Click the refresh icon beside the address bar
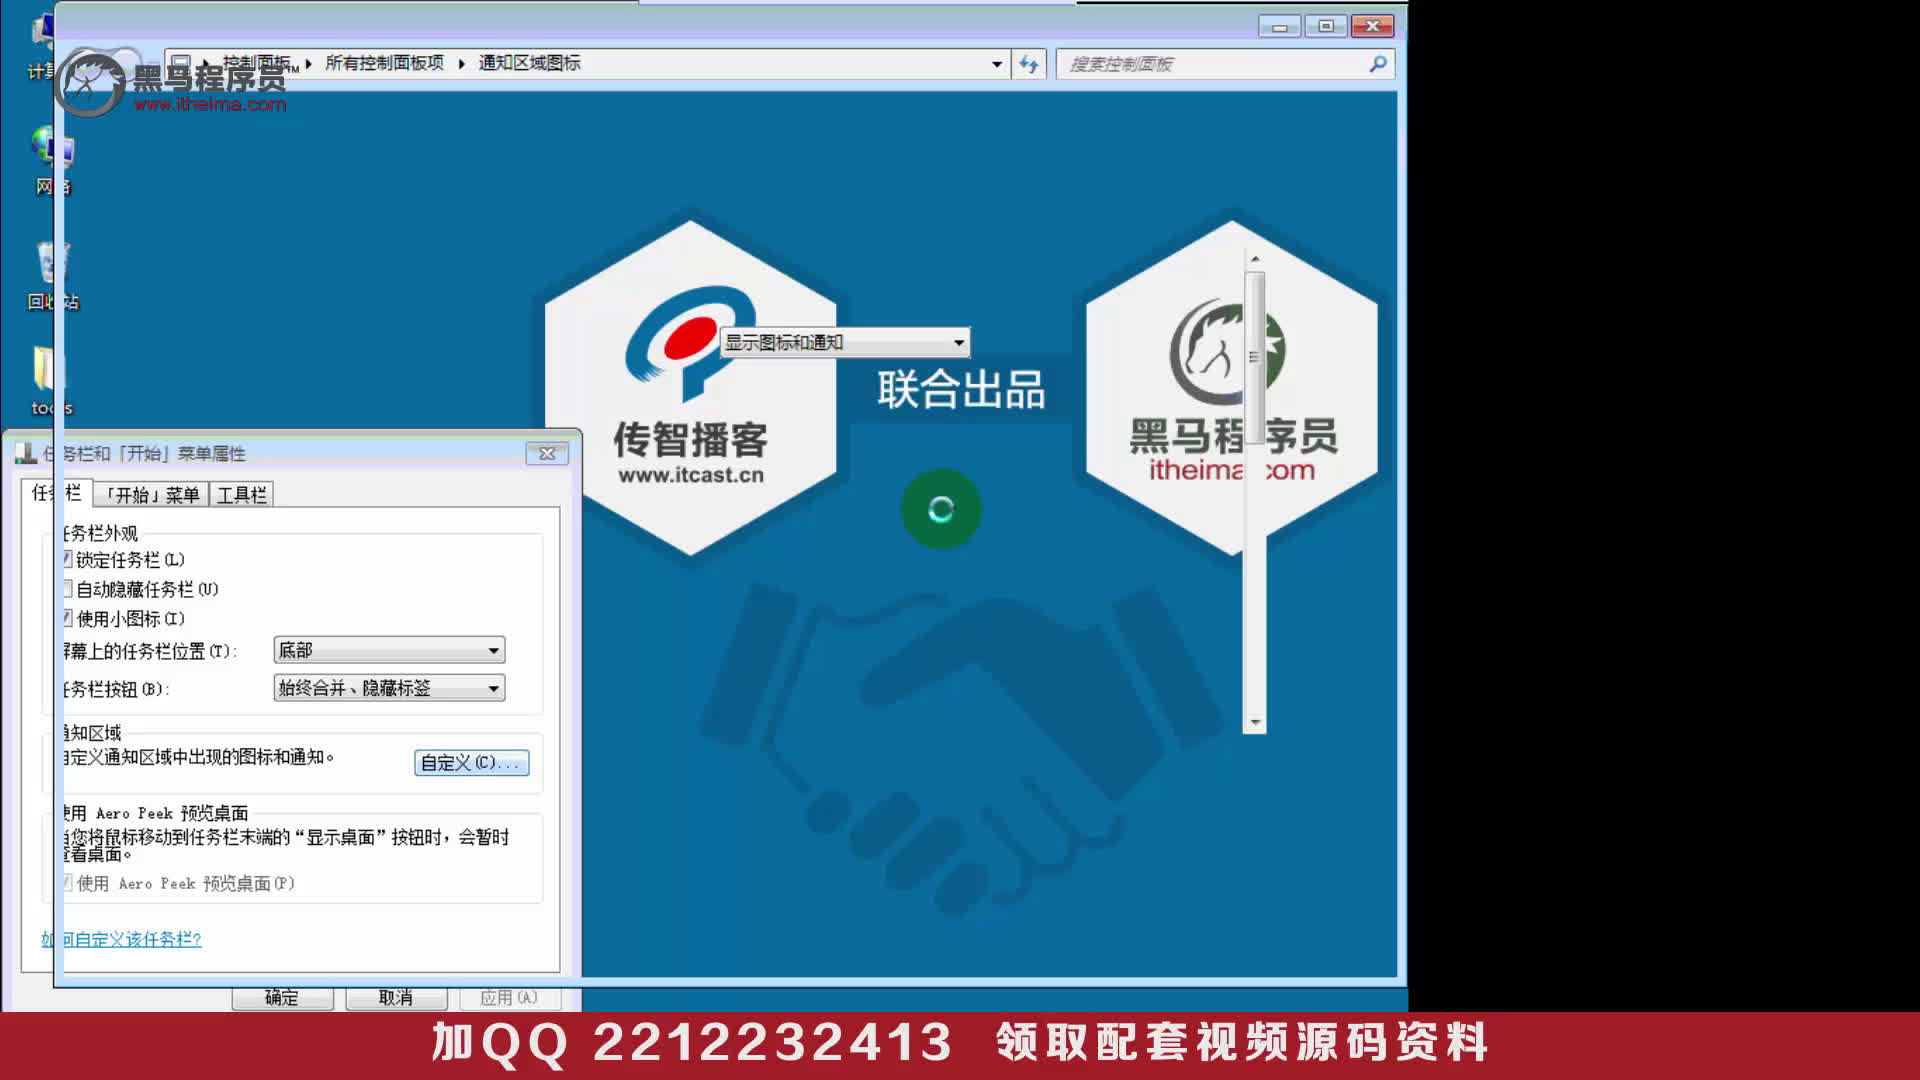The width and height of the screenshot is (1920, 1080). pos(1028,63)
